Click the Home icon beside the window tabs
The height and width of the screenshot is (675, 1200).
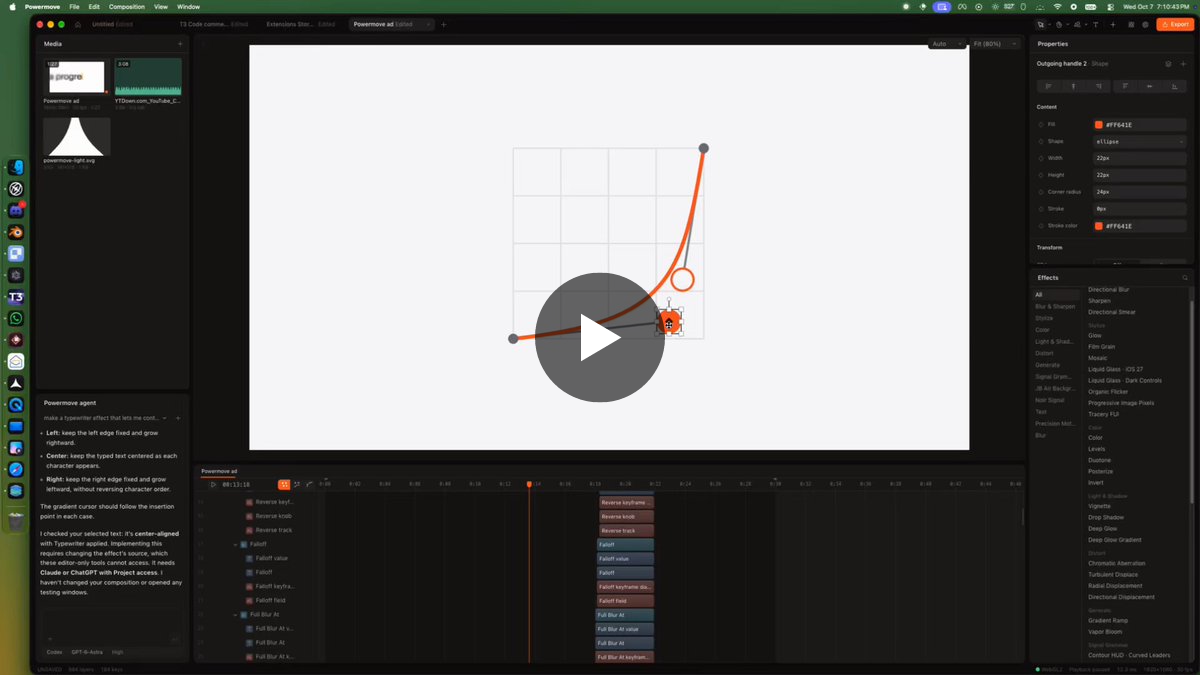pyautogui.click(x=80, y=24)
